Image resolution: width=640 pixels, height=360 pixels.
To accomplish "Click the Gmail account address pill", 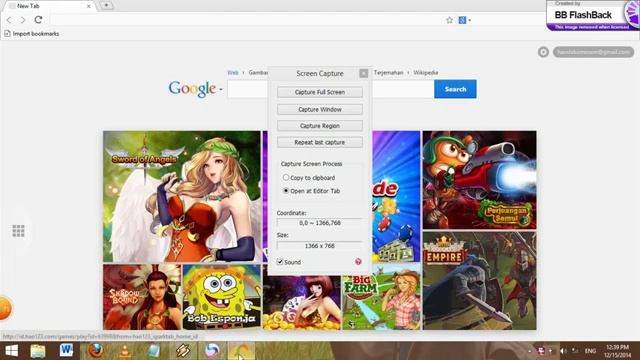I will [593, 52].
